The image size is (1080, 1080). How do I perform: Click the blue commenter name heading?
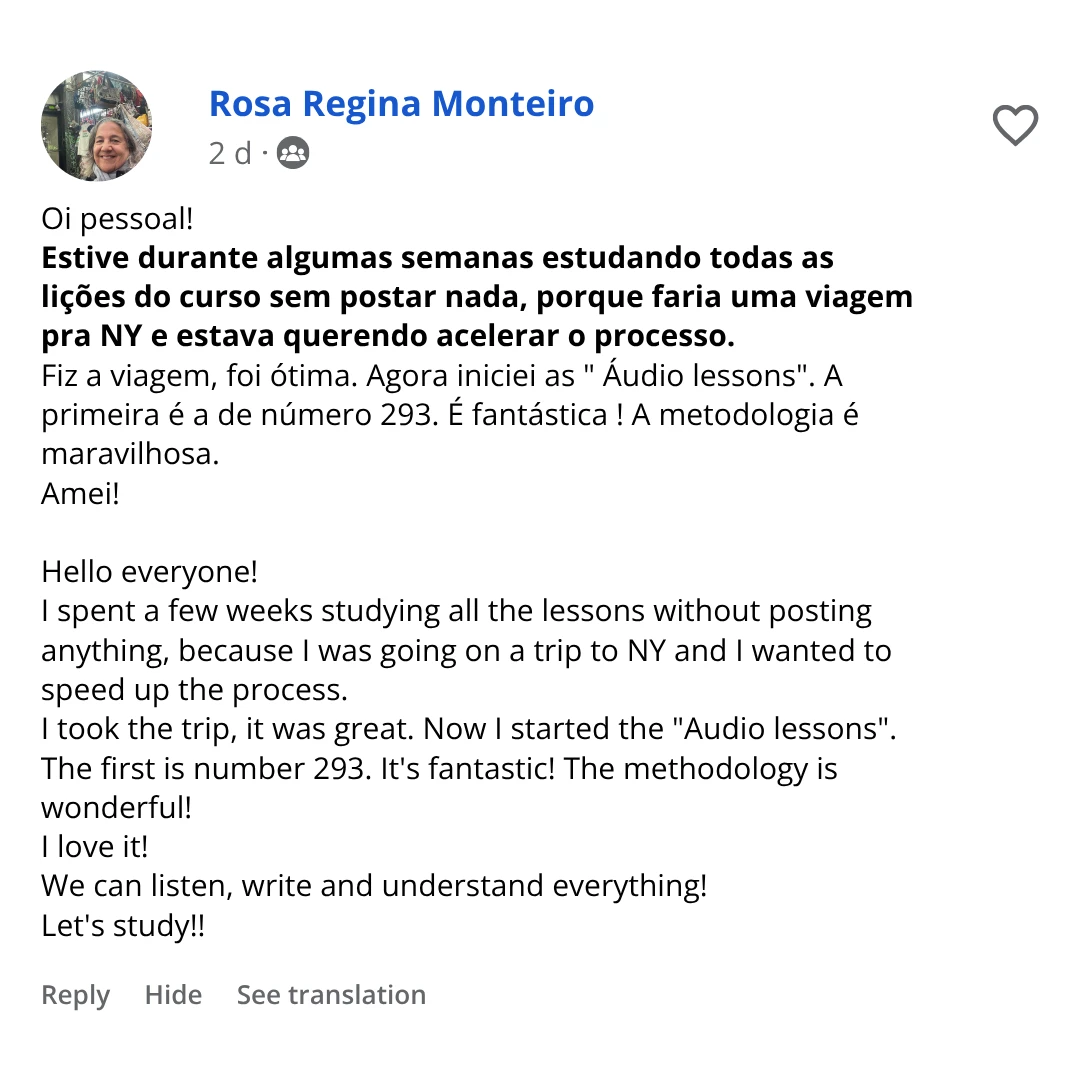(401, 103)
